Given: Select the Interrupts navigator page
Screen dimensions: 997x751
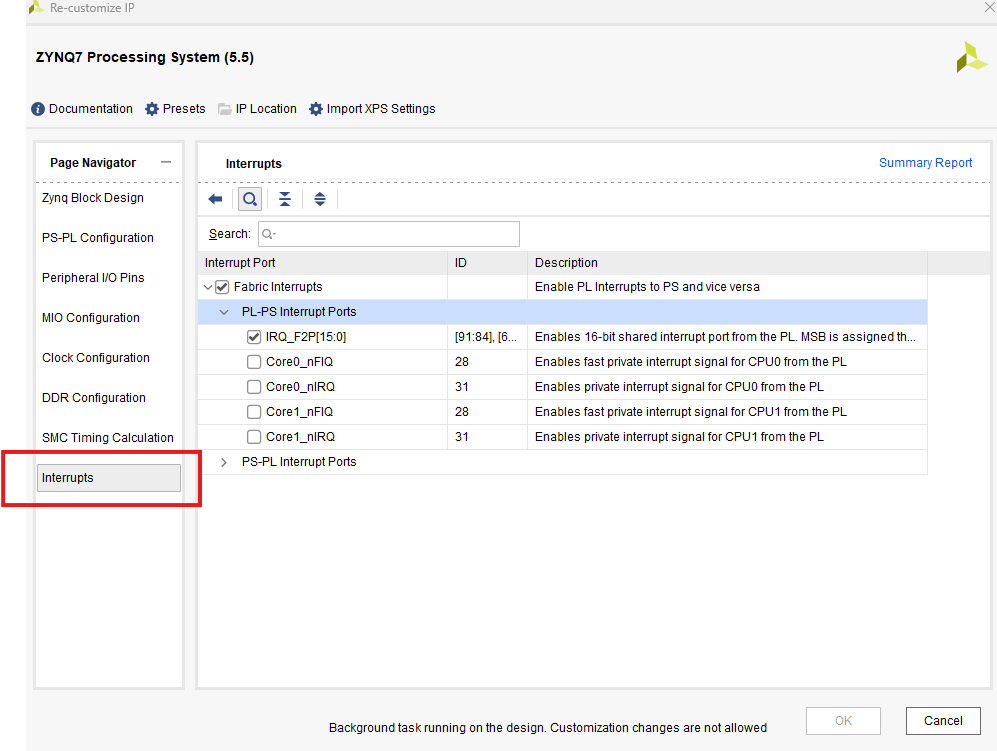Looking at the screenshot, I should point(109,478).
